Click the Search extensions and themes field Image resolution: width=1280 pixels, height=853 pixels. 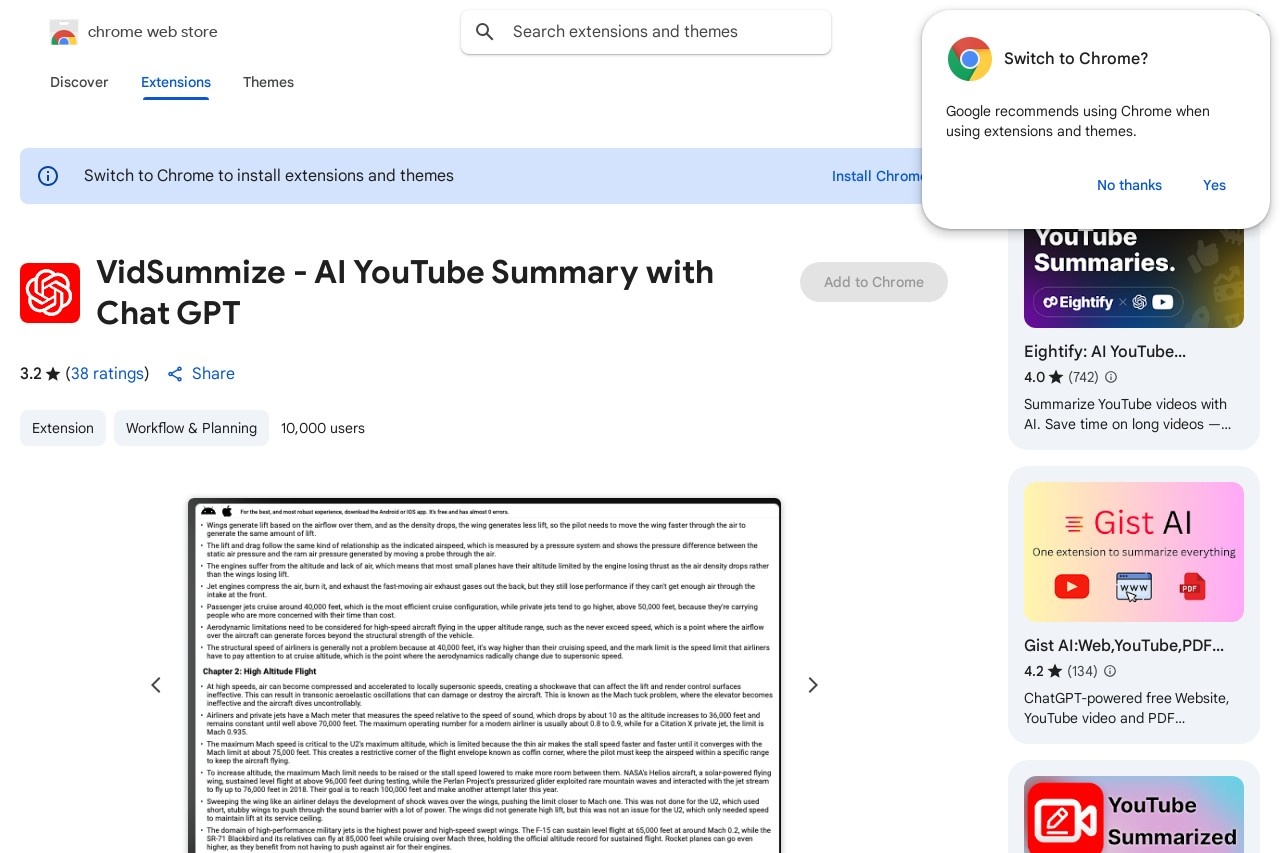pyautogui.click(x=646, y=32)
